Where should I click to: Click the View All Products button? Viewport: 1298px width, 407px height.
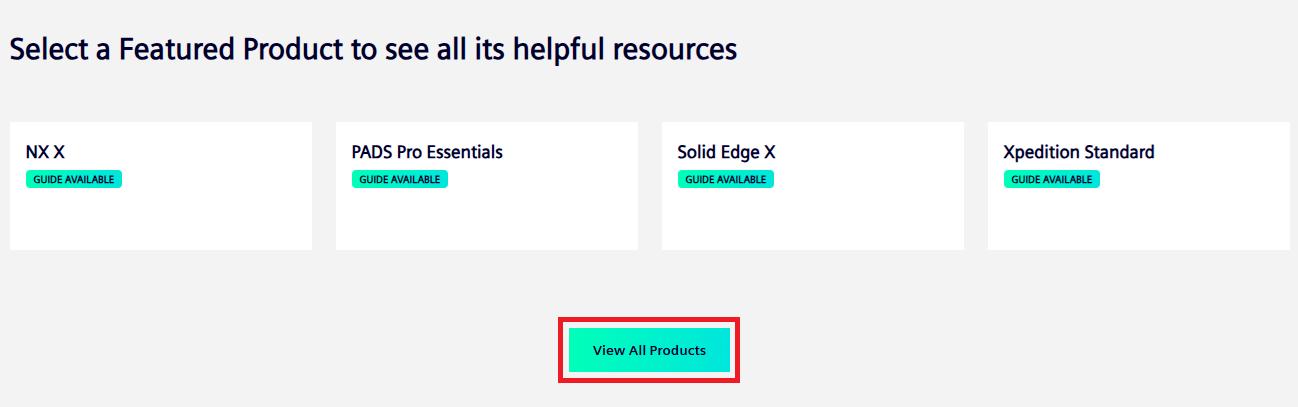click(649, 350)
